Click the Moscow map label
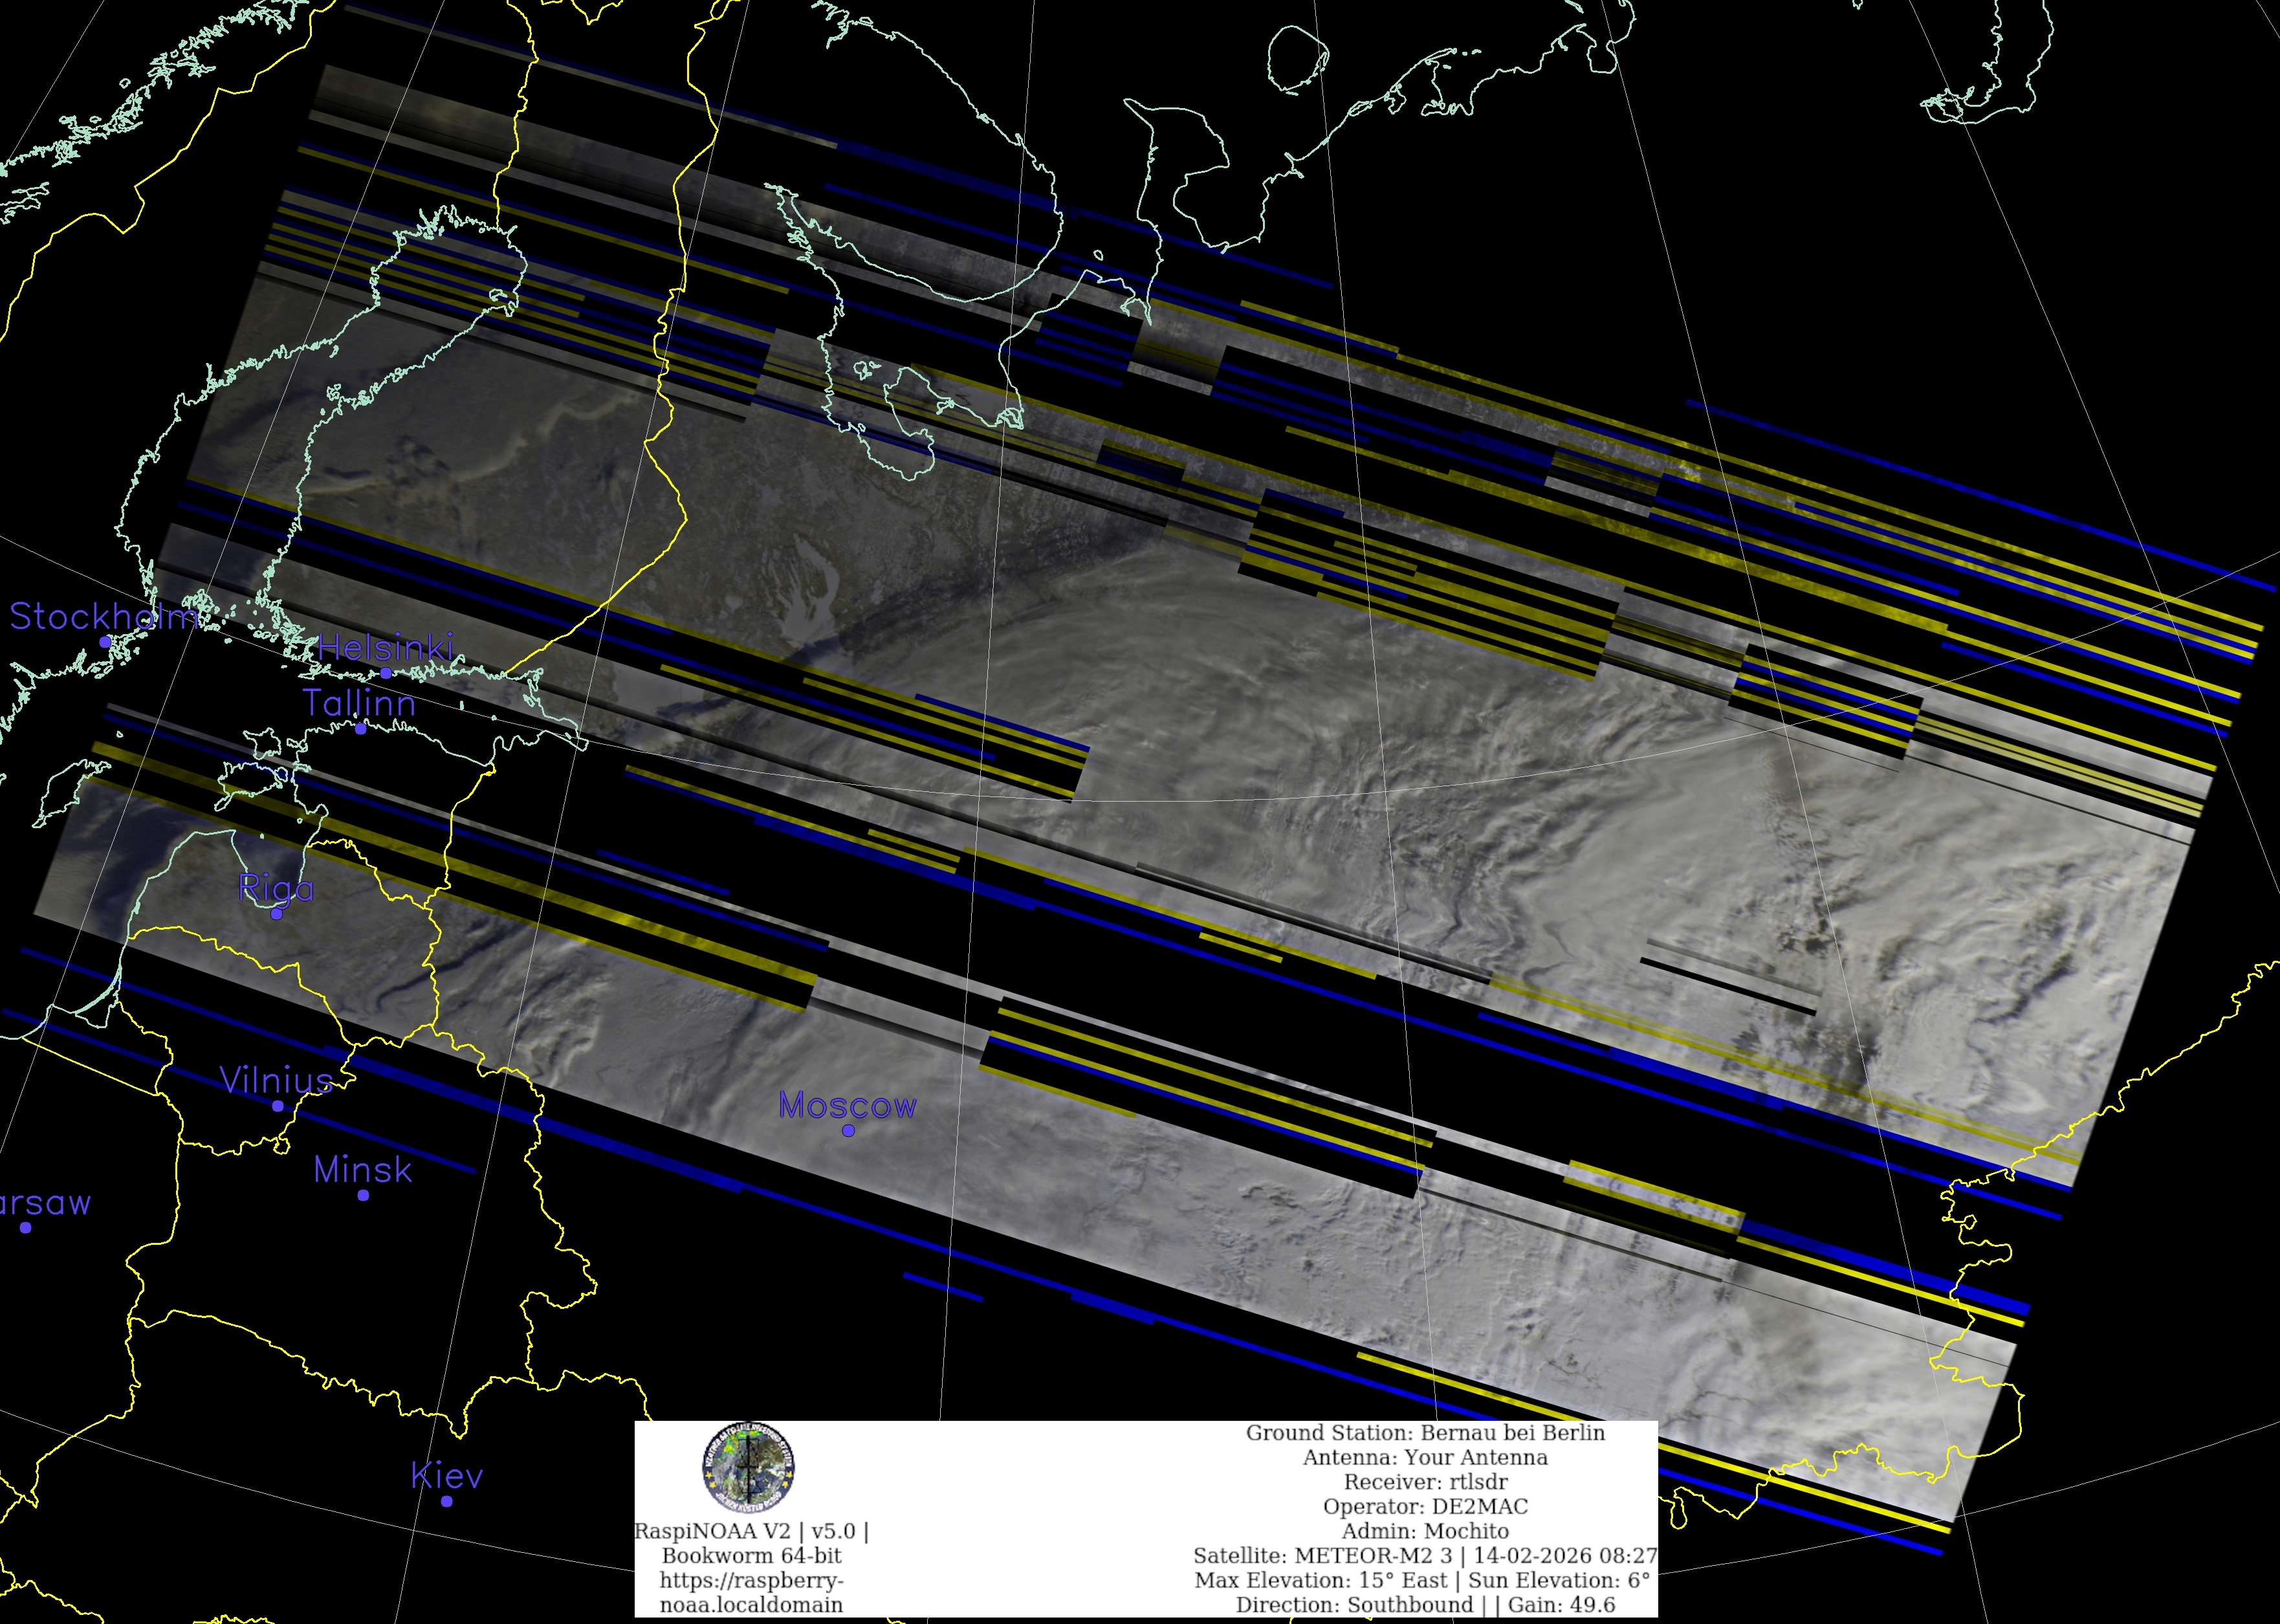Screen dimensions: 2280x1624 point(847,1105)
